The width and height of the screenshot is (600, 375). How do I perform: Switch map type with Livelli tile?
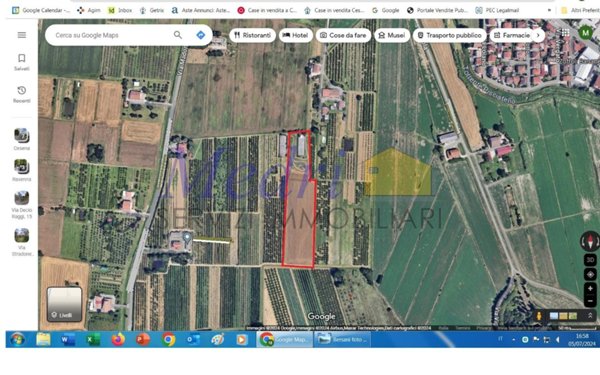coord(64,304)
